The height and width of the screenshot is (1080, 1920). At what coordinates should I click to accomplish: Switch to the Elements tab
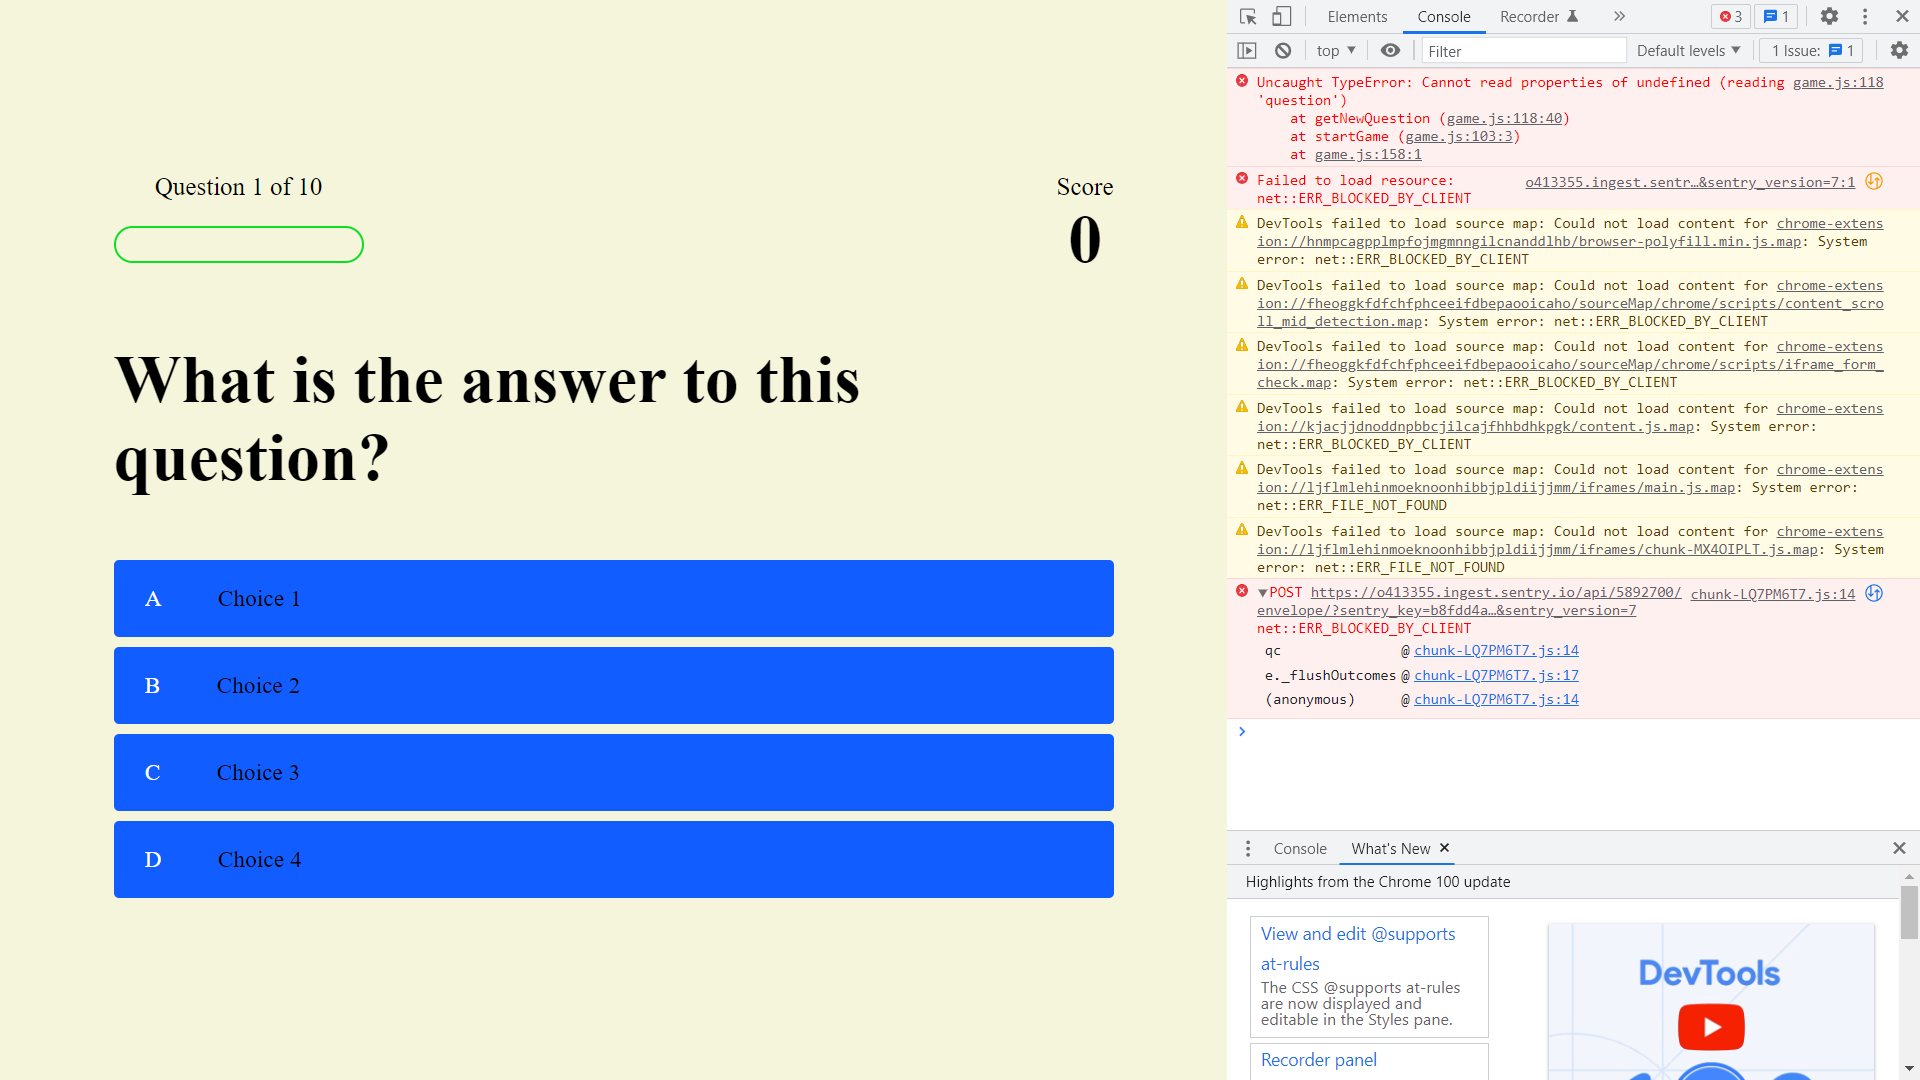pyautogui.click(x=1357, y=17)
